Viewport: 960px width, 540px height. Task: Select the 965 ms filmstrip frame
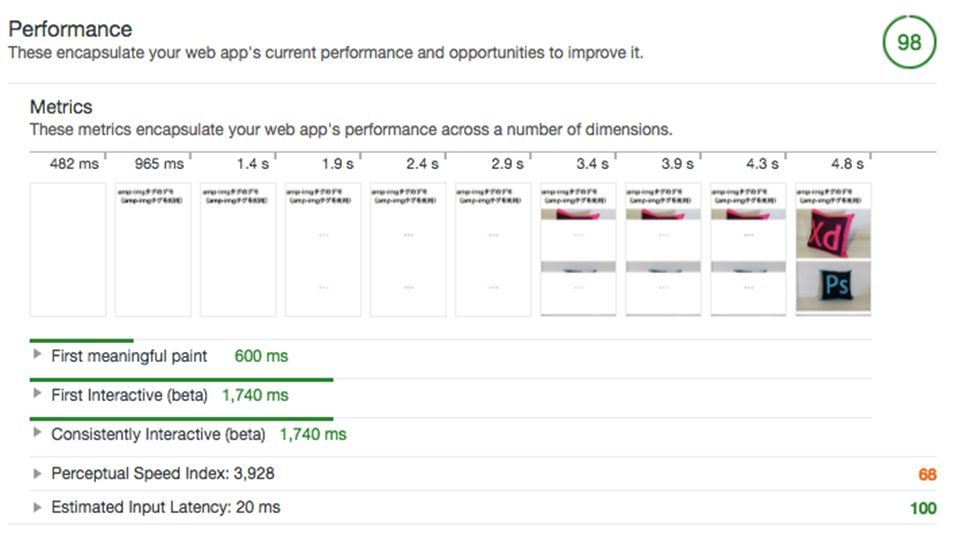153,249
